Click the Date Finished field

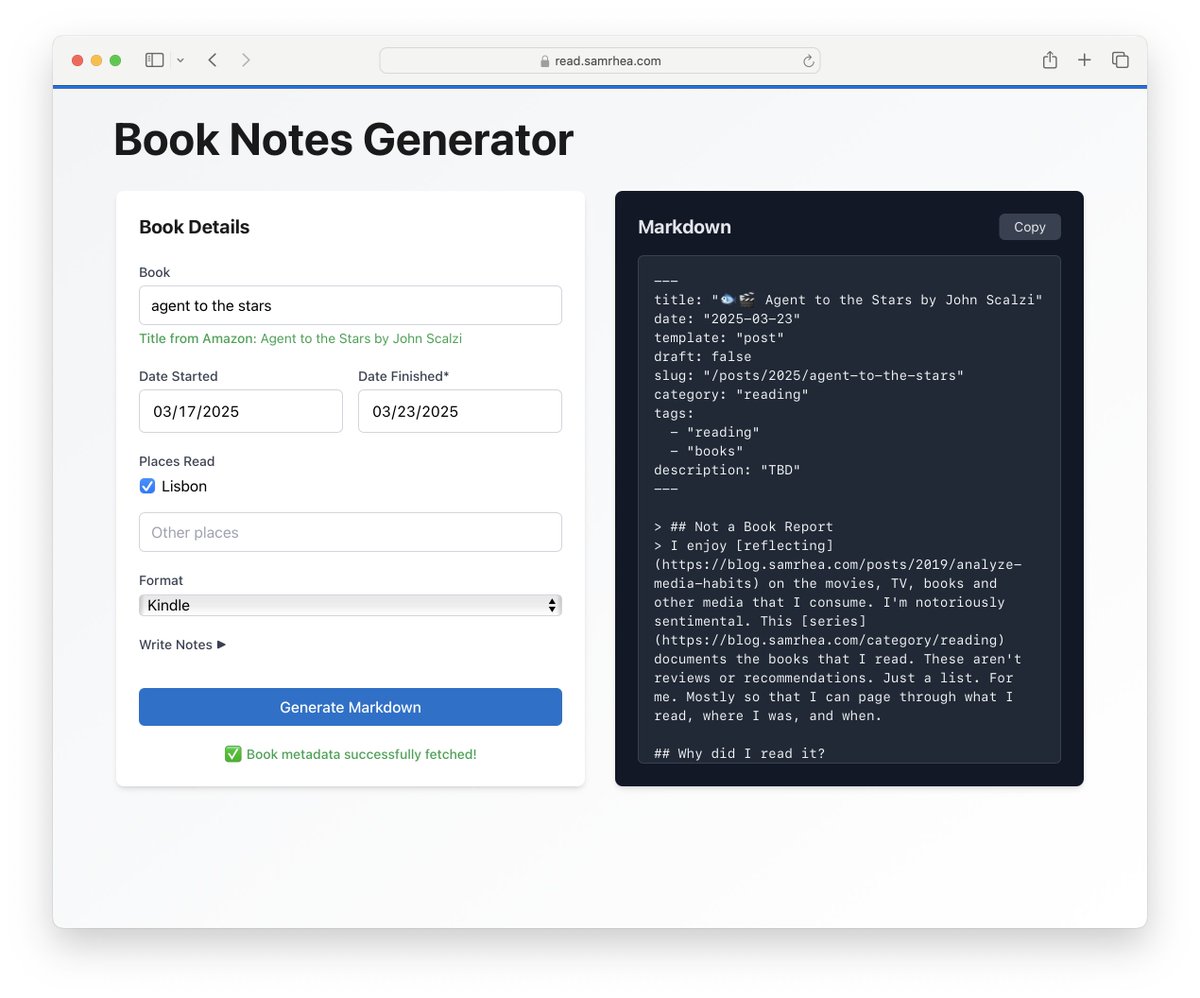[x=460, y=411]
